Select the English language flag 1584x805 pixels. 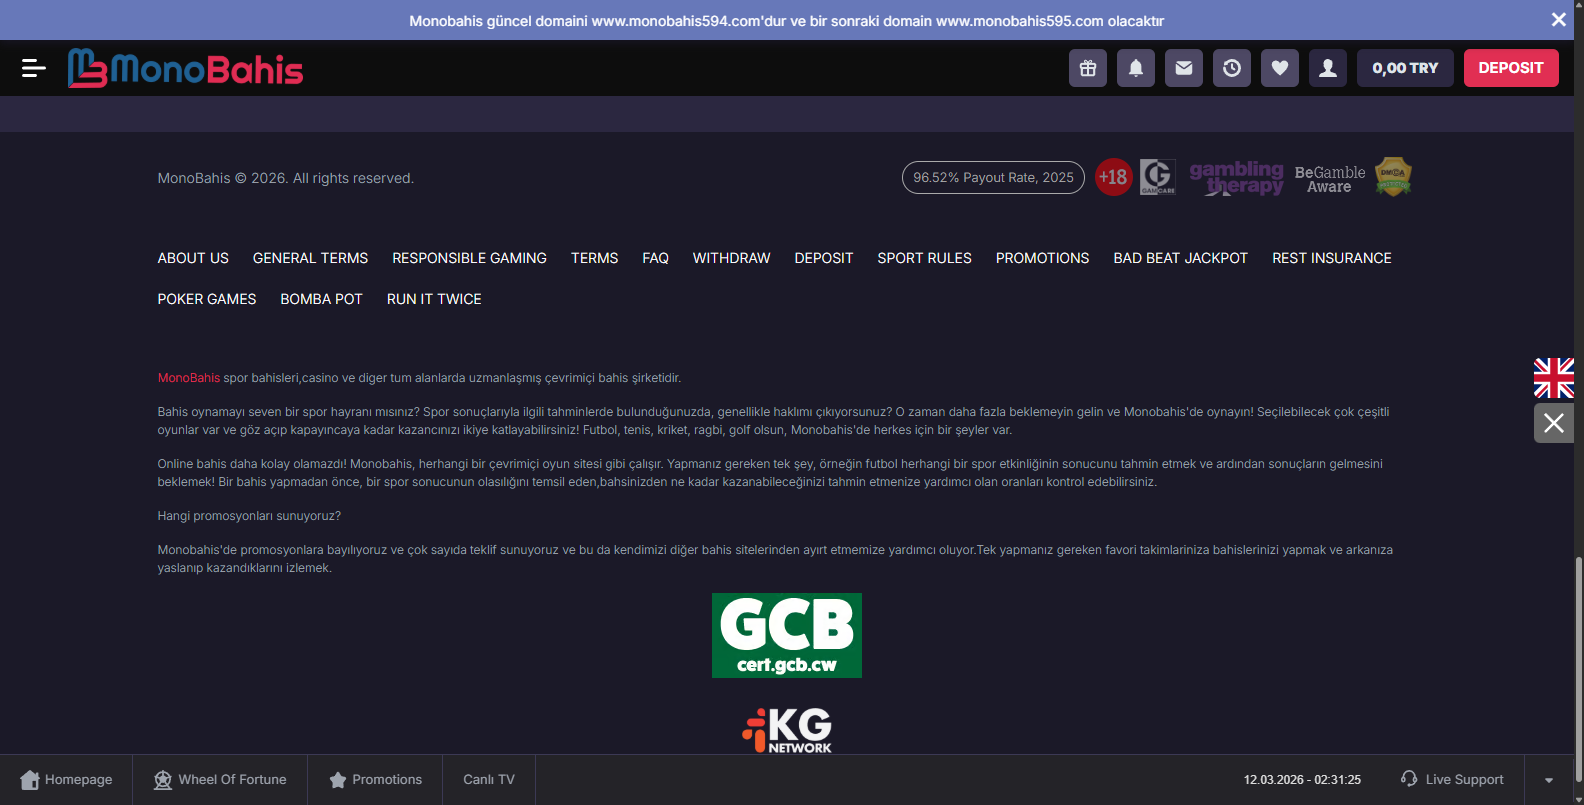pos(1553,378)
